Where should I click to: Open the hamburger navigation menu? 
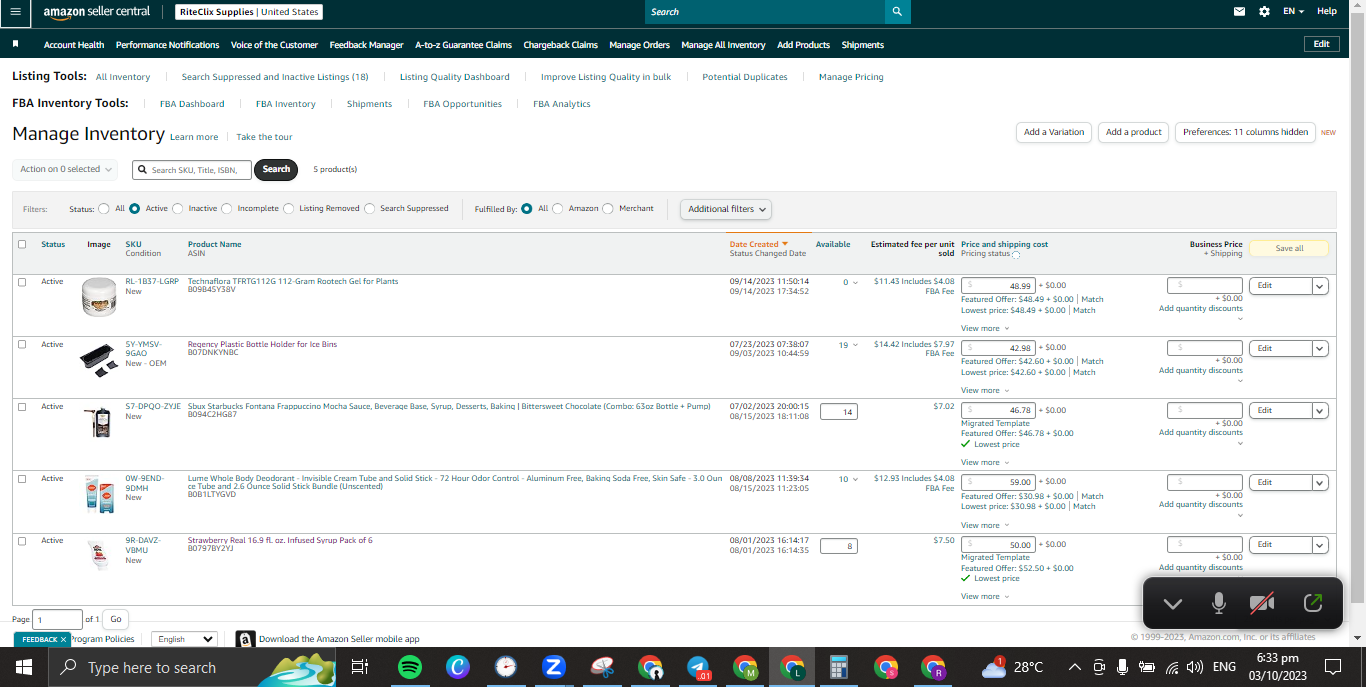tap(15, 11)
